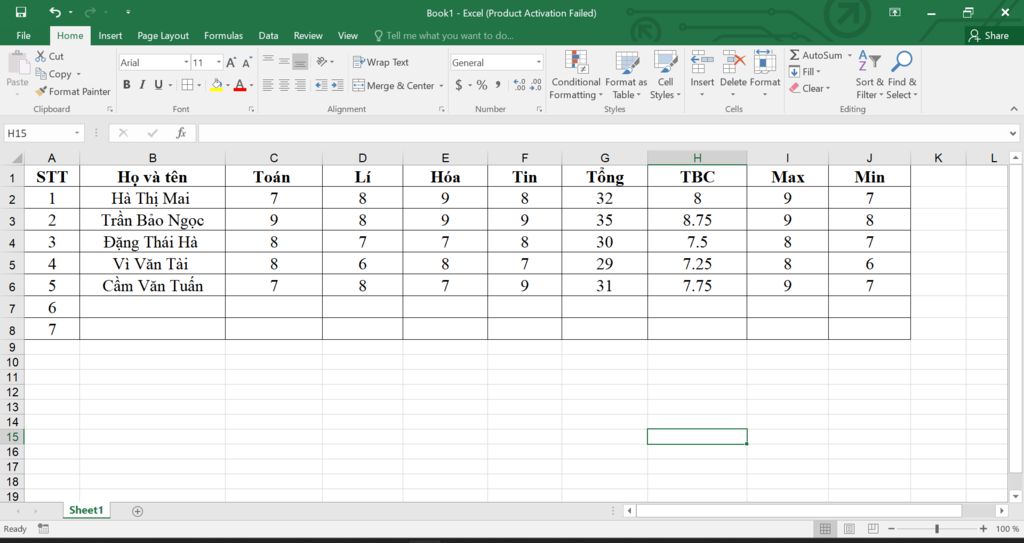Click the Save icon in title bar
The image size is (1024, 543).
click(21, 12)
